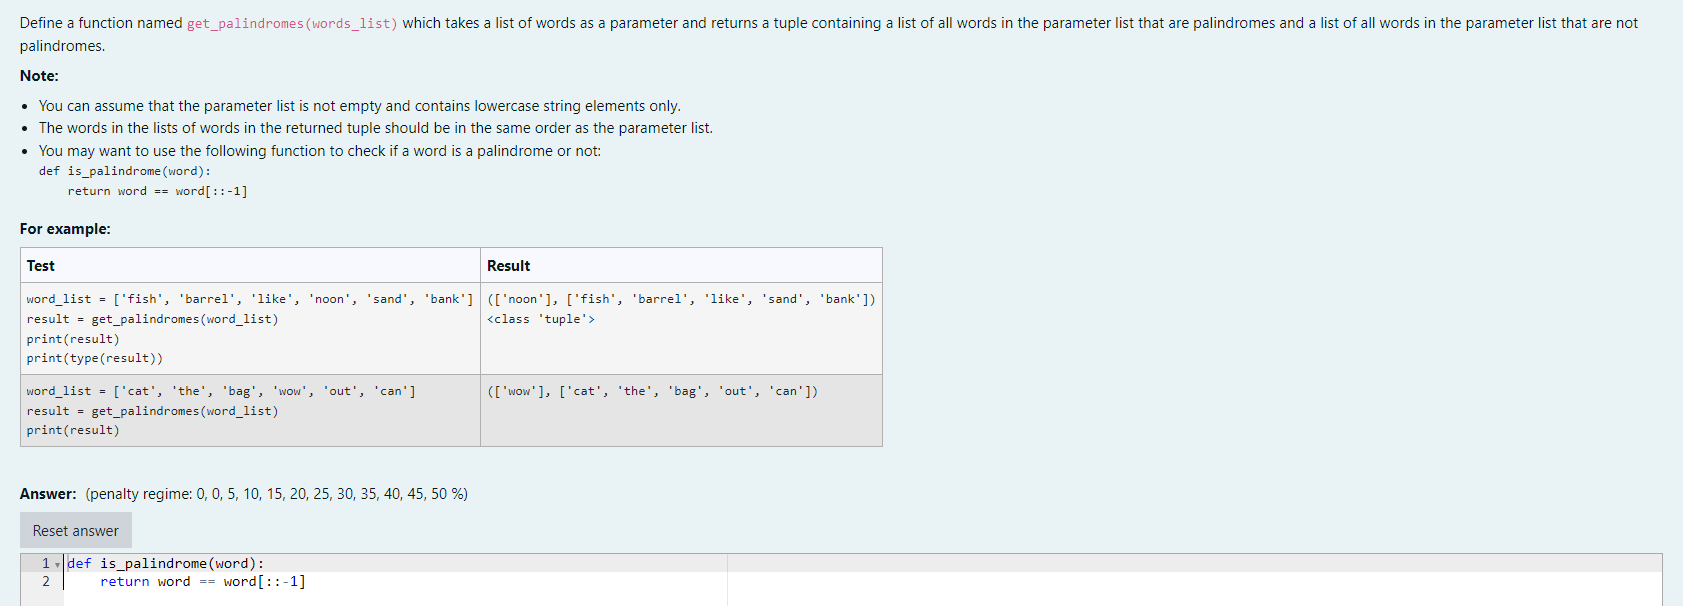Image resolution: width=1685 pixels, height=606 pixels.
Task: Click the penalty regime text
Action: pos(277,494)
